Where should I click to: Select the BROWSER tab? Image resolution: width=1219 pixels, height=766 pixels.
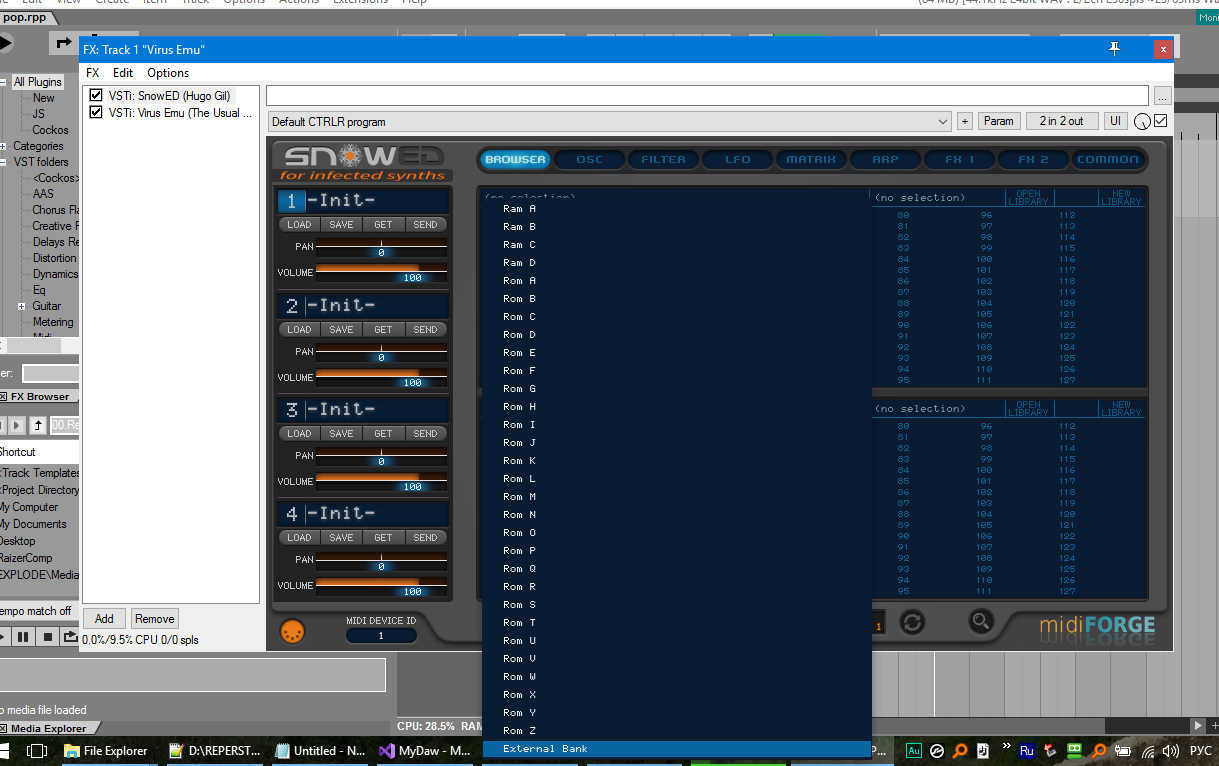(x=515, y=159)
